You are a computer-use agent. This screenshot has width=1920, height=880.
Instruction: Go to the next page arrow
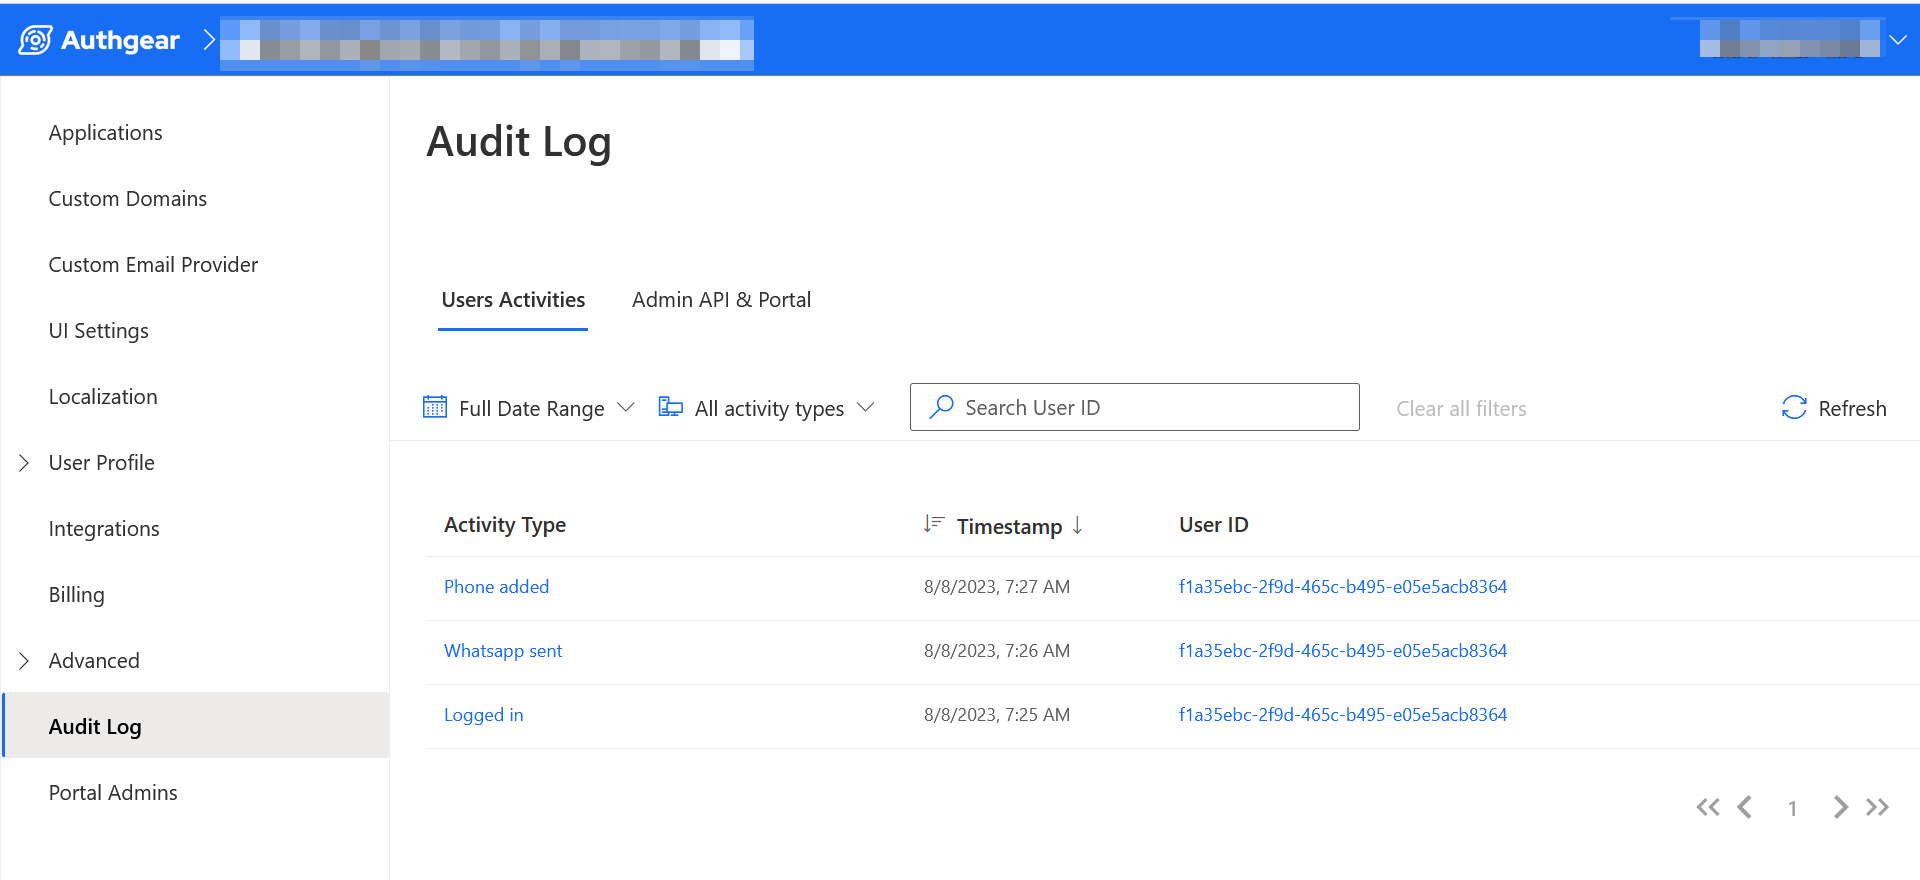click(x=1840, y=807)
